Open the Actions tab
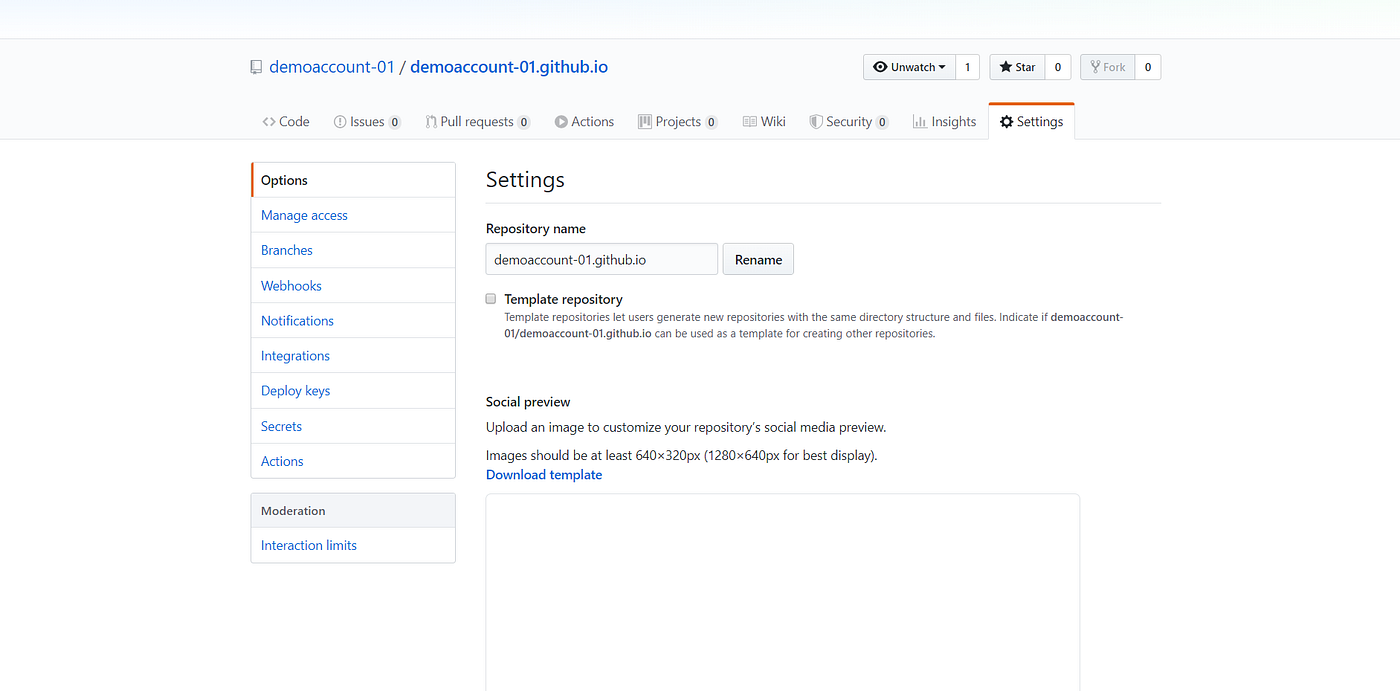Screen dimensions: 1400x691 584,120
